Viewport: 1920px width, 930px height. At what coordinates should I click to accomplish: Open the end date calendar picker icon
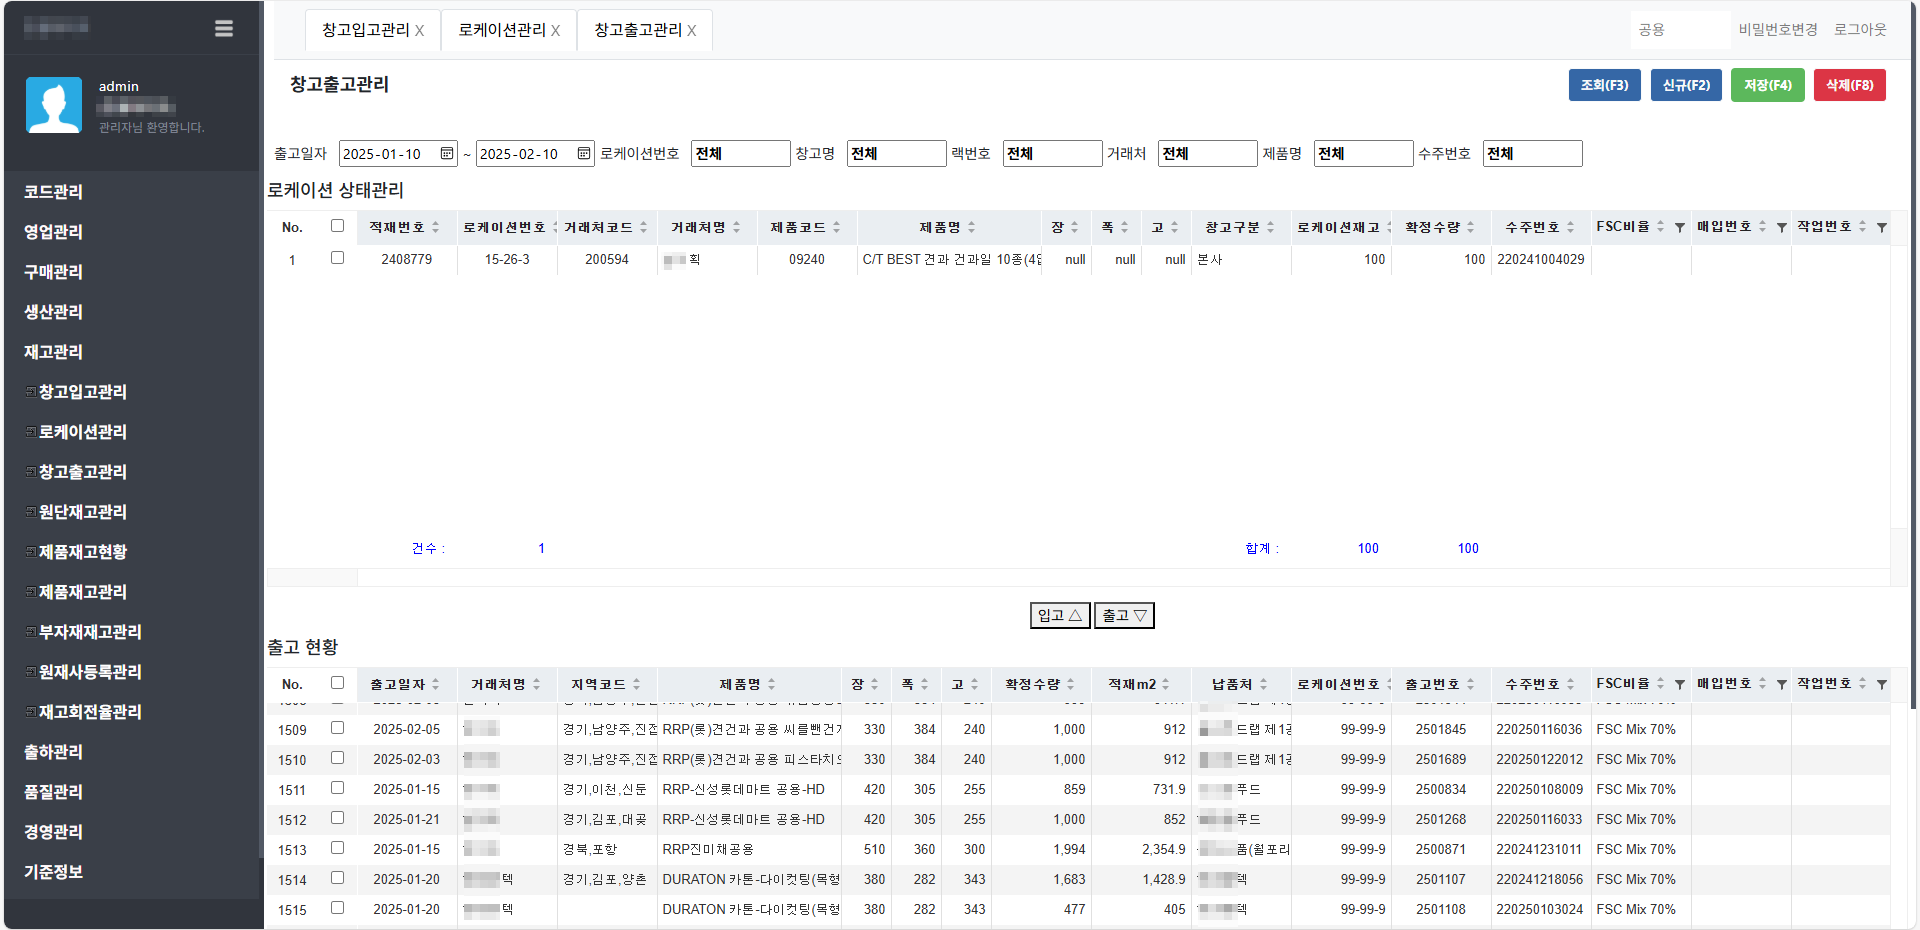(584, 153)
